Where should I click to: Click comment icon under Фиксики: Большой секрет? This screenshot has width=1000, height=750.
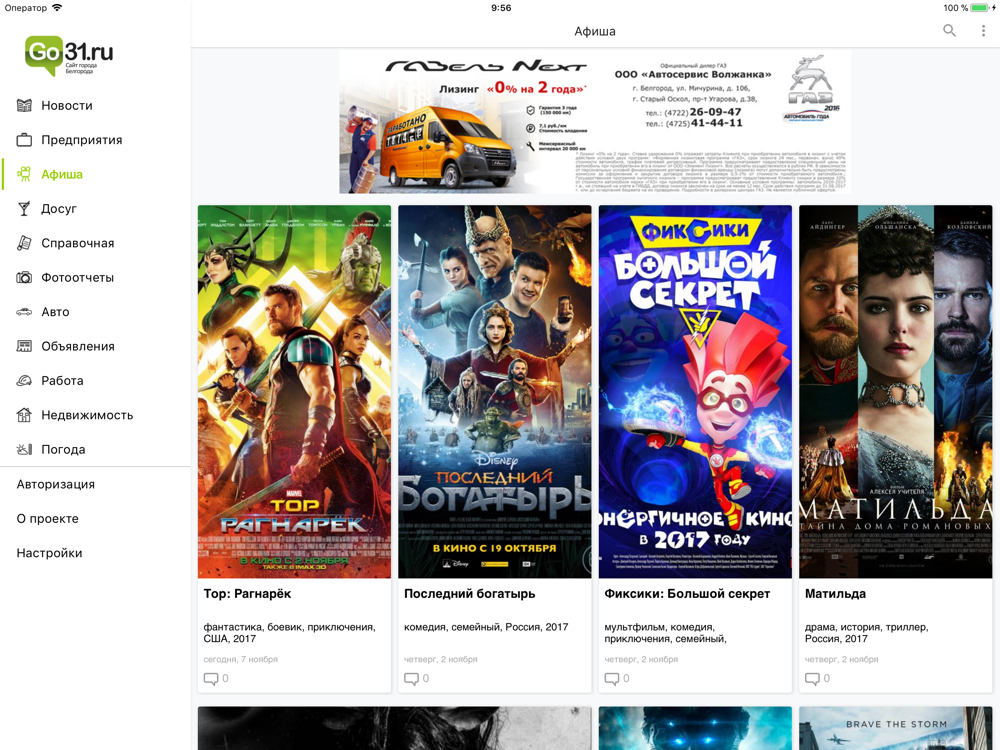click(x=612, y=679)
